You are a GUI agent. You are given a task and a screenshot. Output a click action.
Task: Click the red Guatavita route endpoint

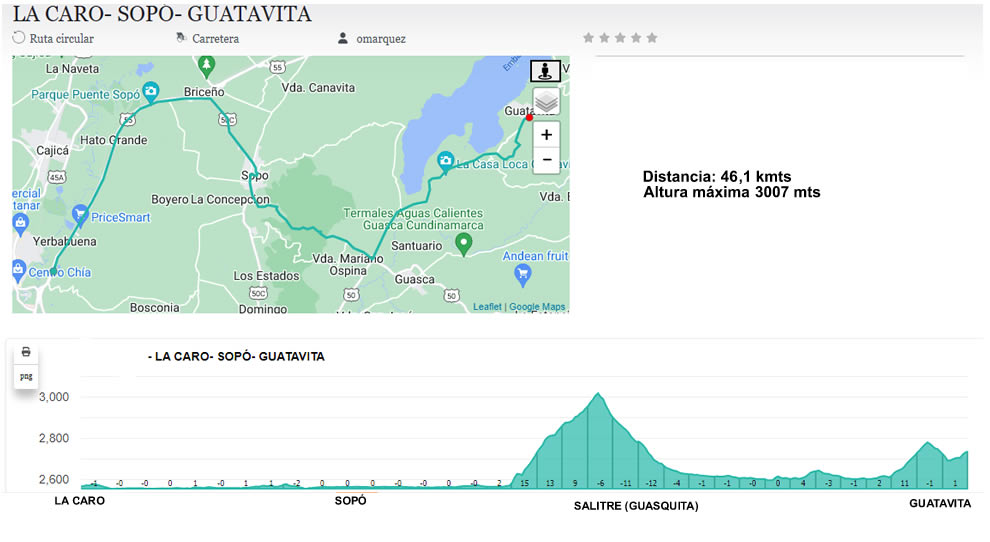point(529,117)
